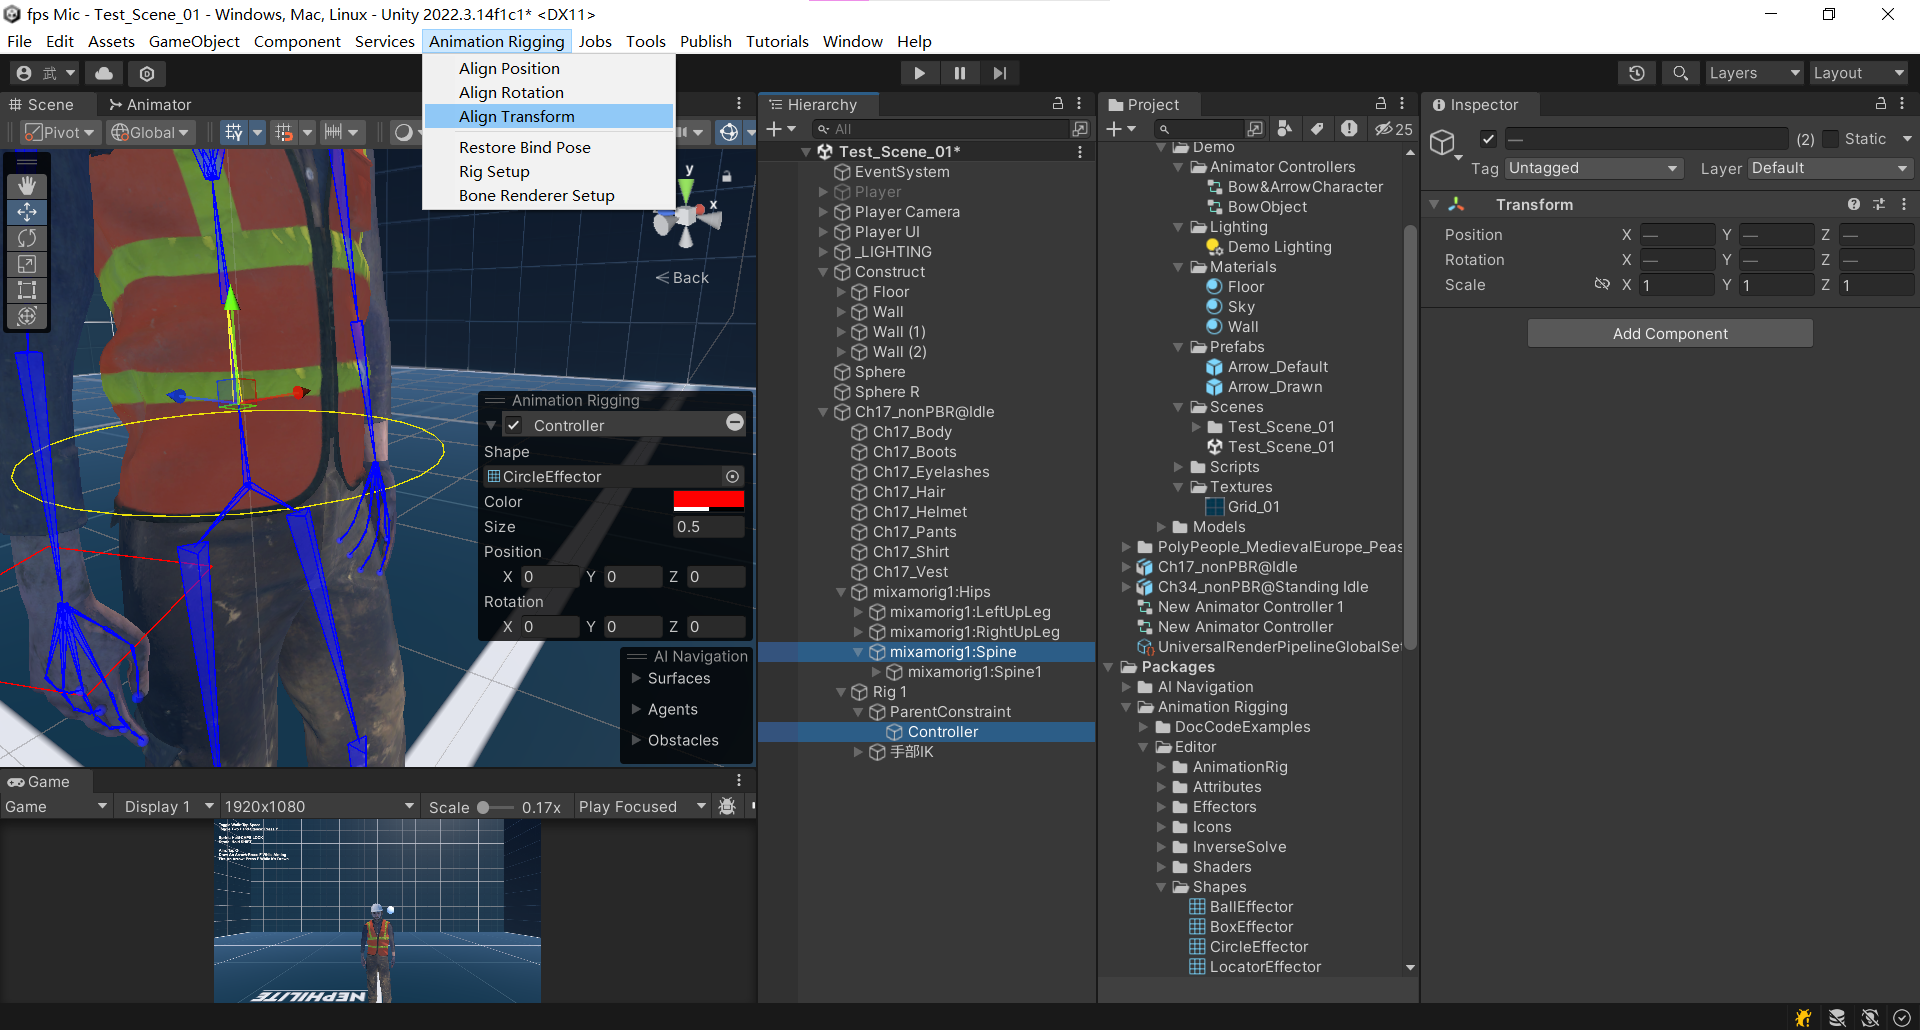1920x1030 pixels.
Task: Select the Rotate tool in Scene toolbar
Action: point(27,238)
